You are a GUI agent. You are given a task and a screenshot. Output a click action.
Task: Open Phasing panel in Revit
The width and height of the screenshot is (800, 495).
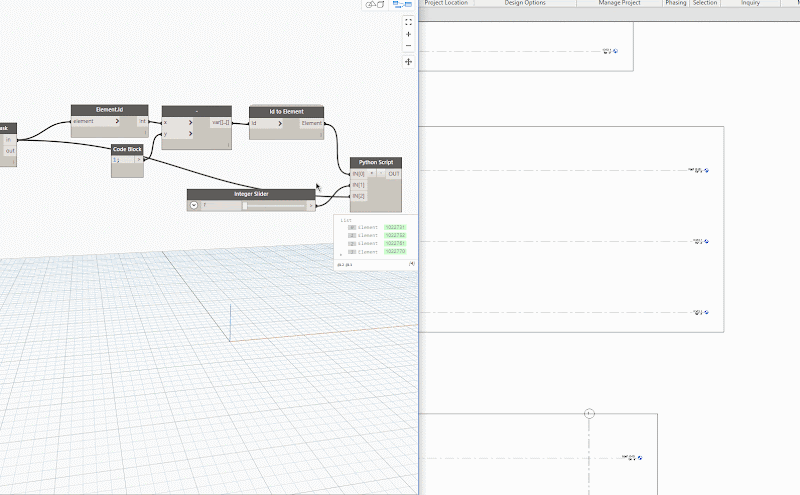[676, 3]
